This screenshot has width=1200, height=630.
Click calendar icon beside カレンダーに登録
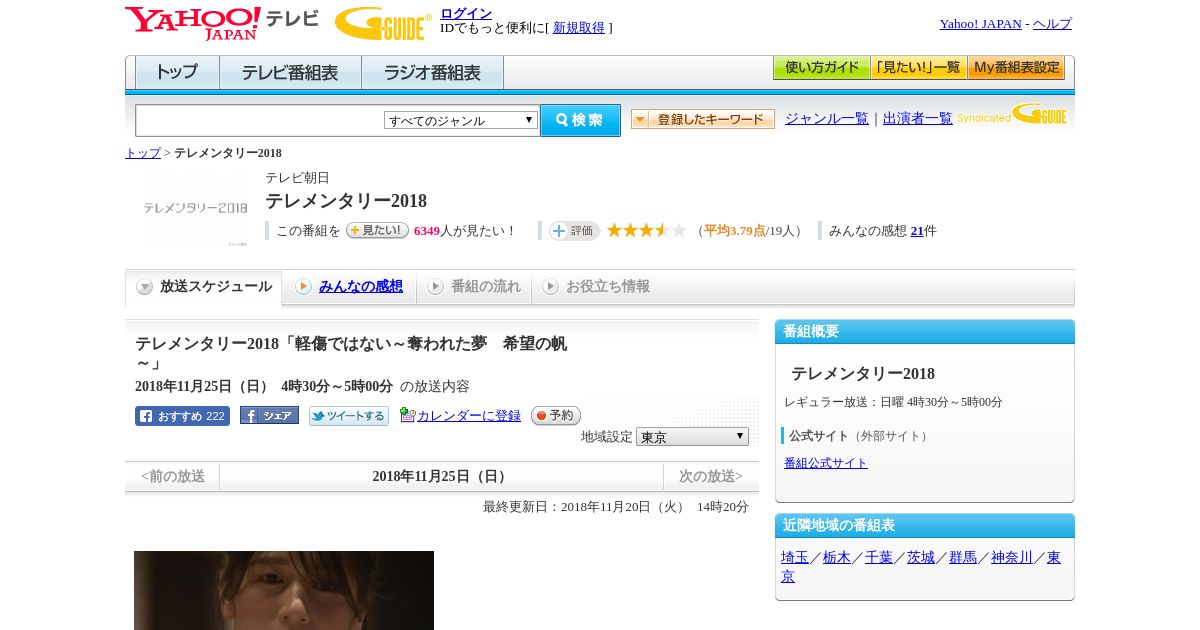click(407, 415)
